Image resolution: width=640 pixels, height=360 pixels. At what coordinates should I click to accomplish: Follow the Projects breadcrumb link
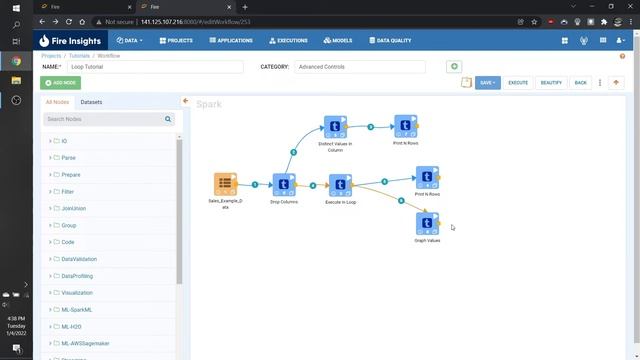(x=51, y=56)
